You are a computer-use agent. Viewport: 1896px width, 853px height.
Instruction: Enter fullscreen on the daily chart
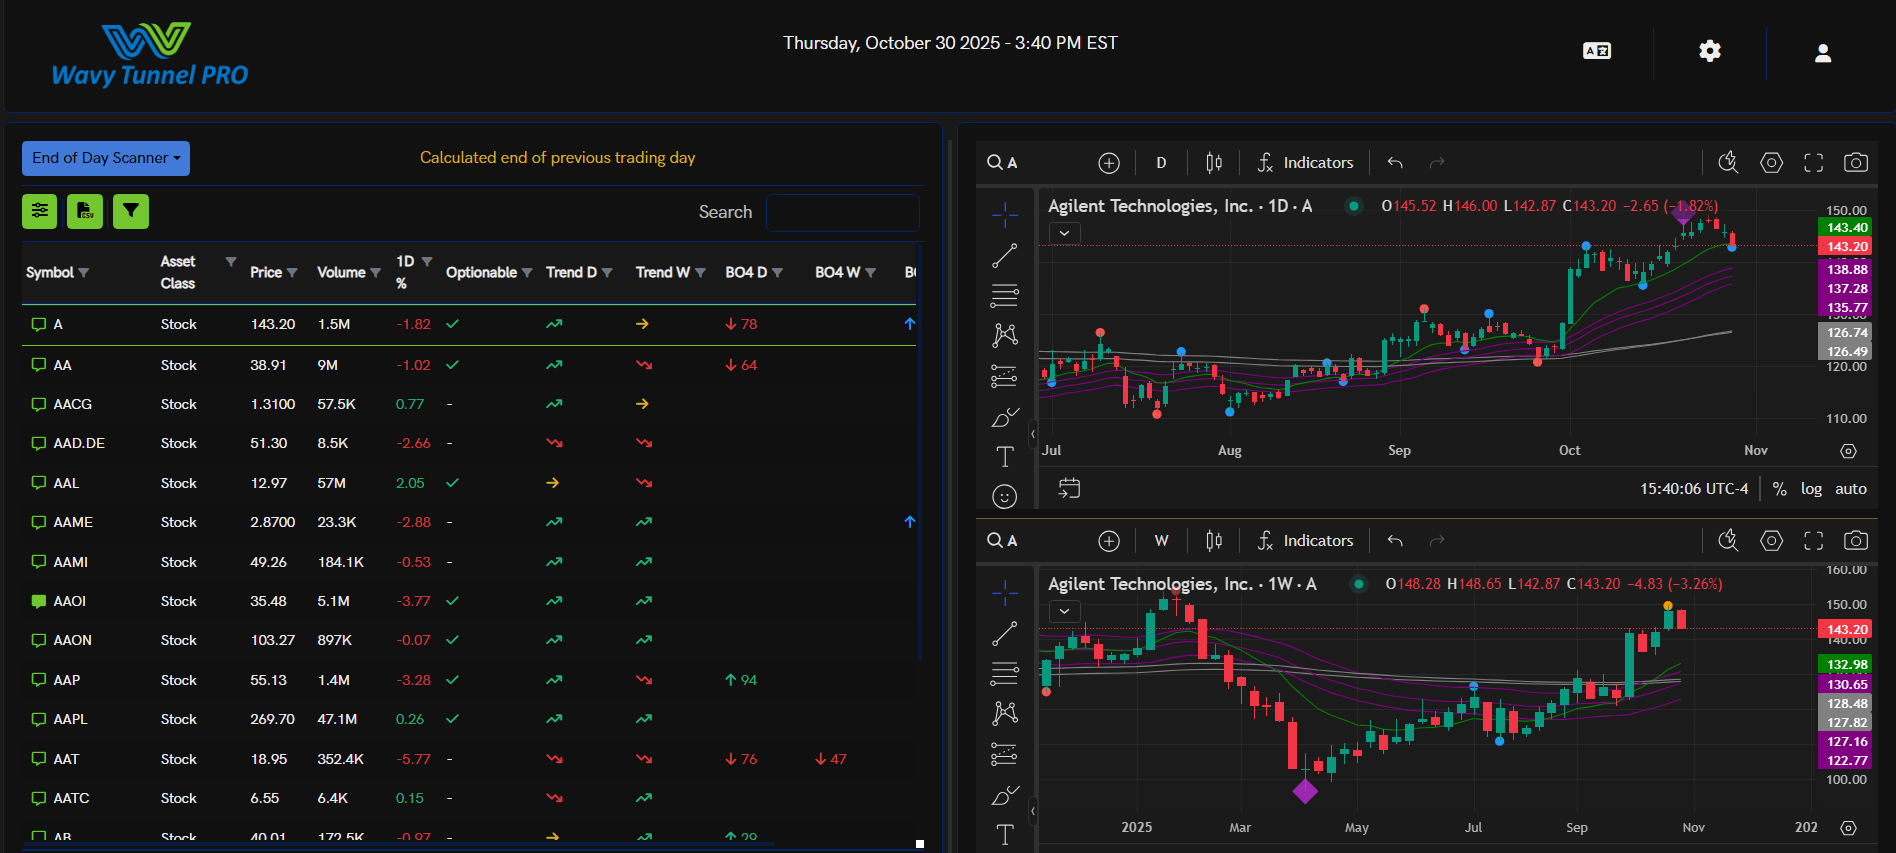[1813, 163]
